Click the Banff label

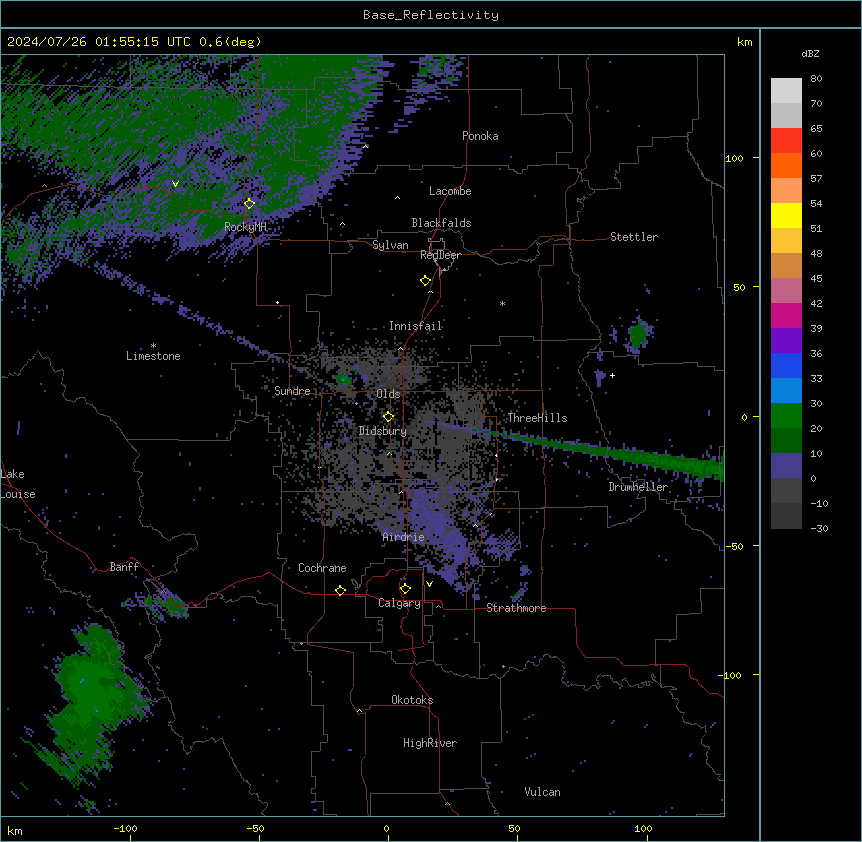124,567
